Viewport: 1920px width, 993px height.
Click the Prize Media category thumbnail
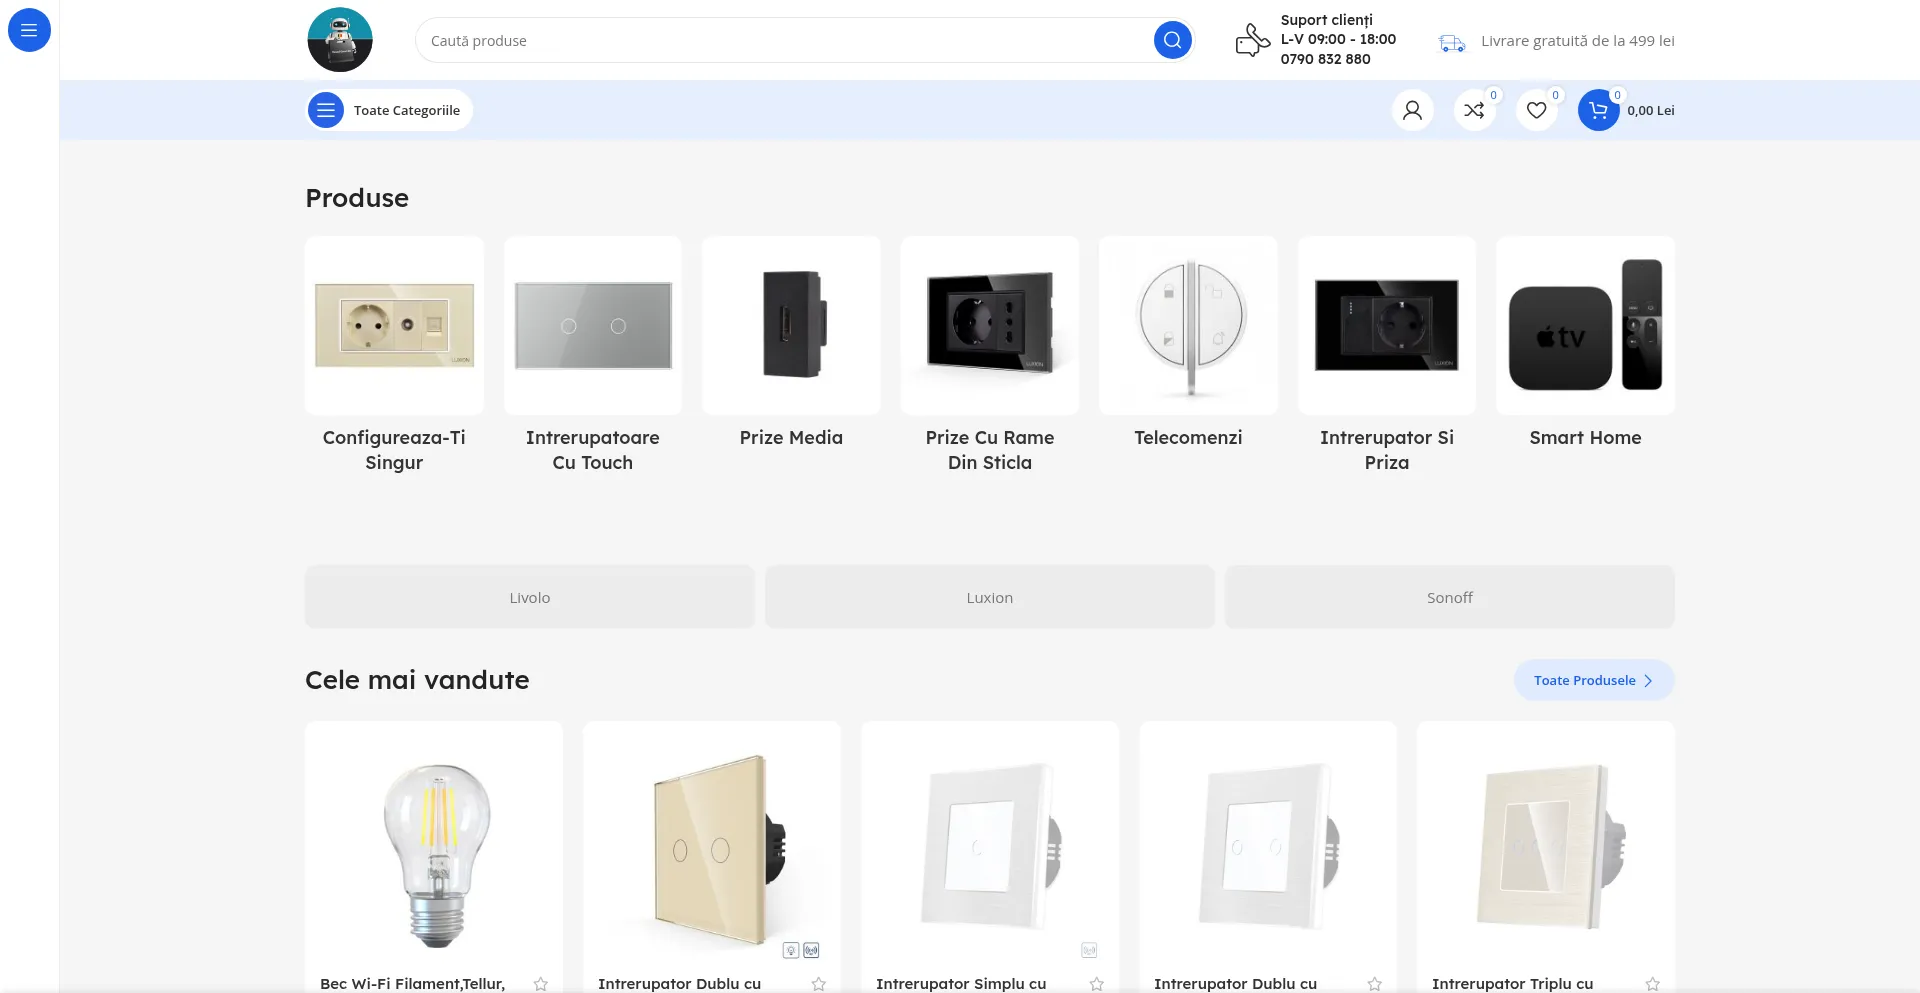(x=791, y=325)
